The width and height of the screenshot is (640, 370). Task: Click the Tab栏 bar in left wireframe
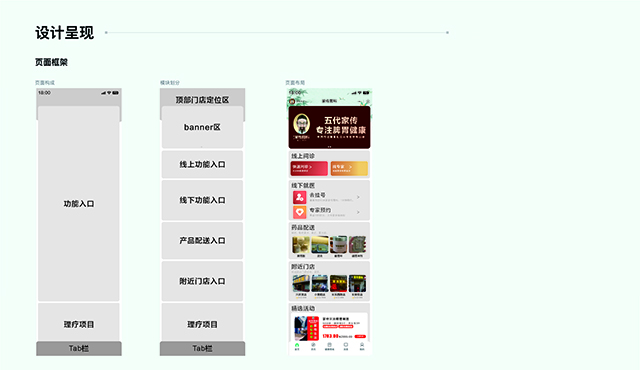pos(79,348)
